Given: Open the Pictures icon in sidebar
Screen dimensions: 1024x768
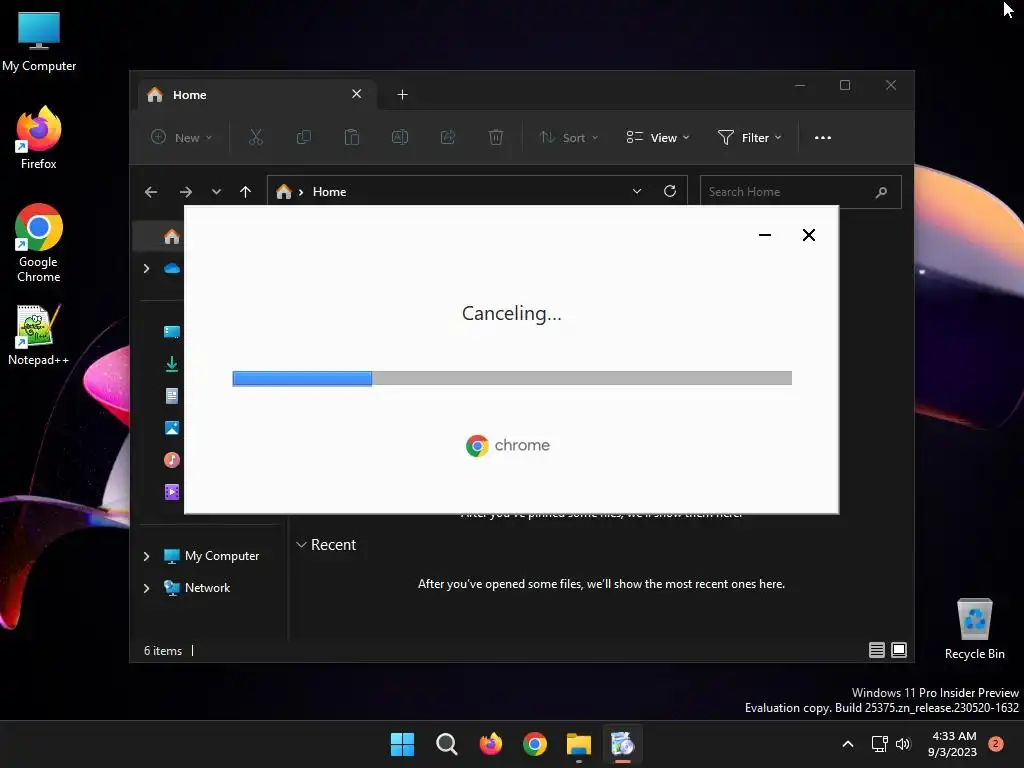Looking at the screenshot, I should coord(172,428).
